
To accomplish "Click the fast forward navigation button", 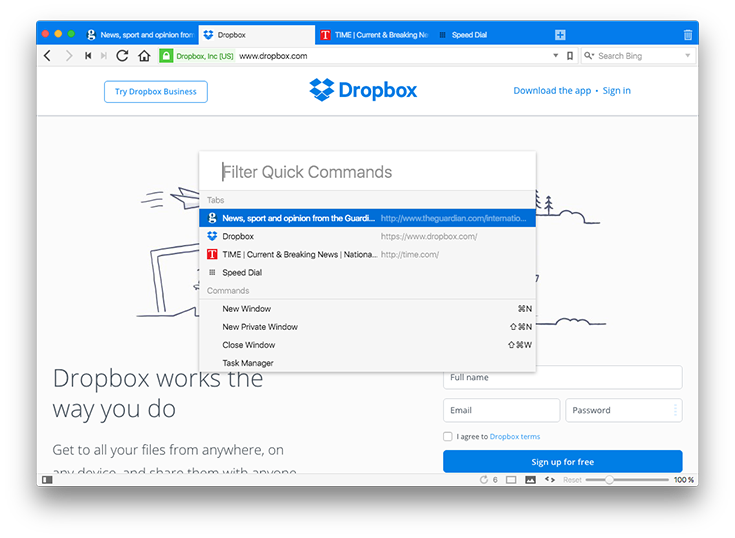I will (x=104, y=56).
